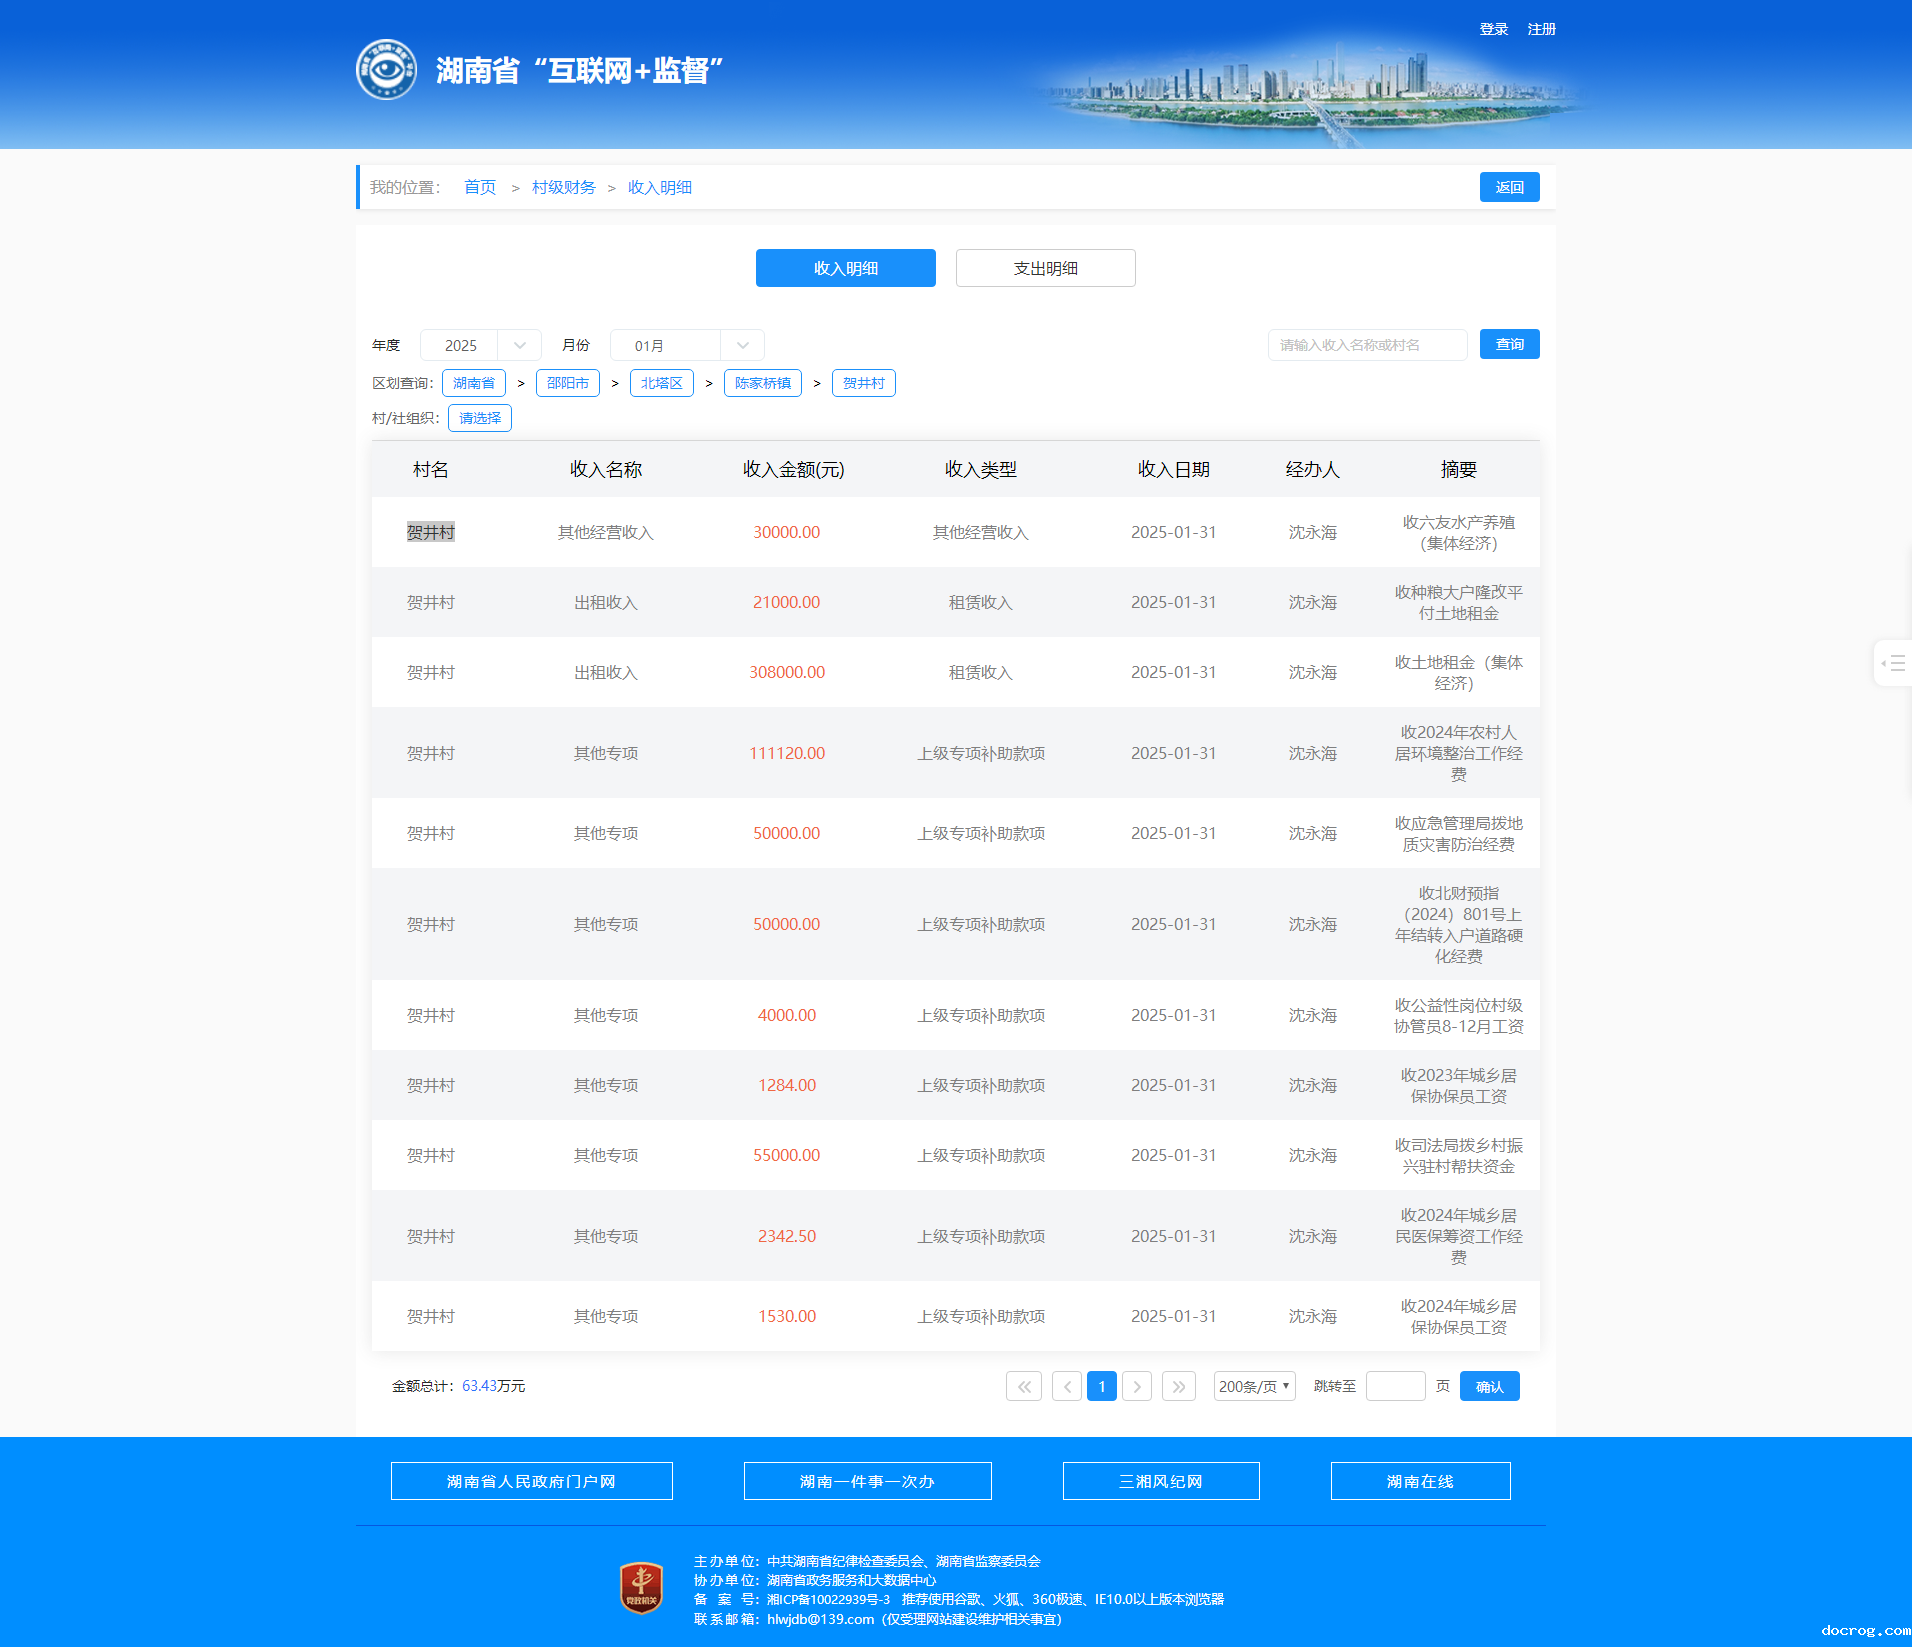Switch to 支出明细 tab
The width and height of the screenshot is (1912, 1647).
point(1045,268)
